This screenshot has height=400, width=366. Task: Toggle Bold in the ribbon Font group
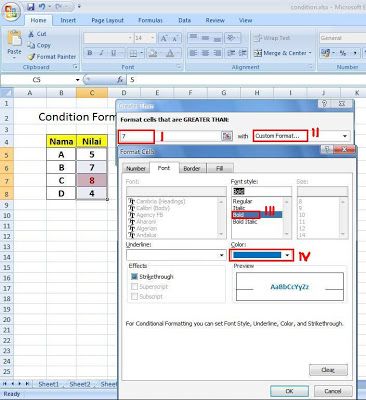[90, 53]
